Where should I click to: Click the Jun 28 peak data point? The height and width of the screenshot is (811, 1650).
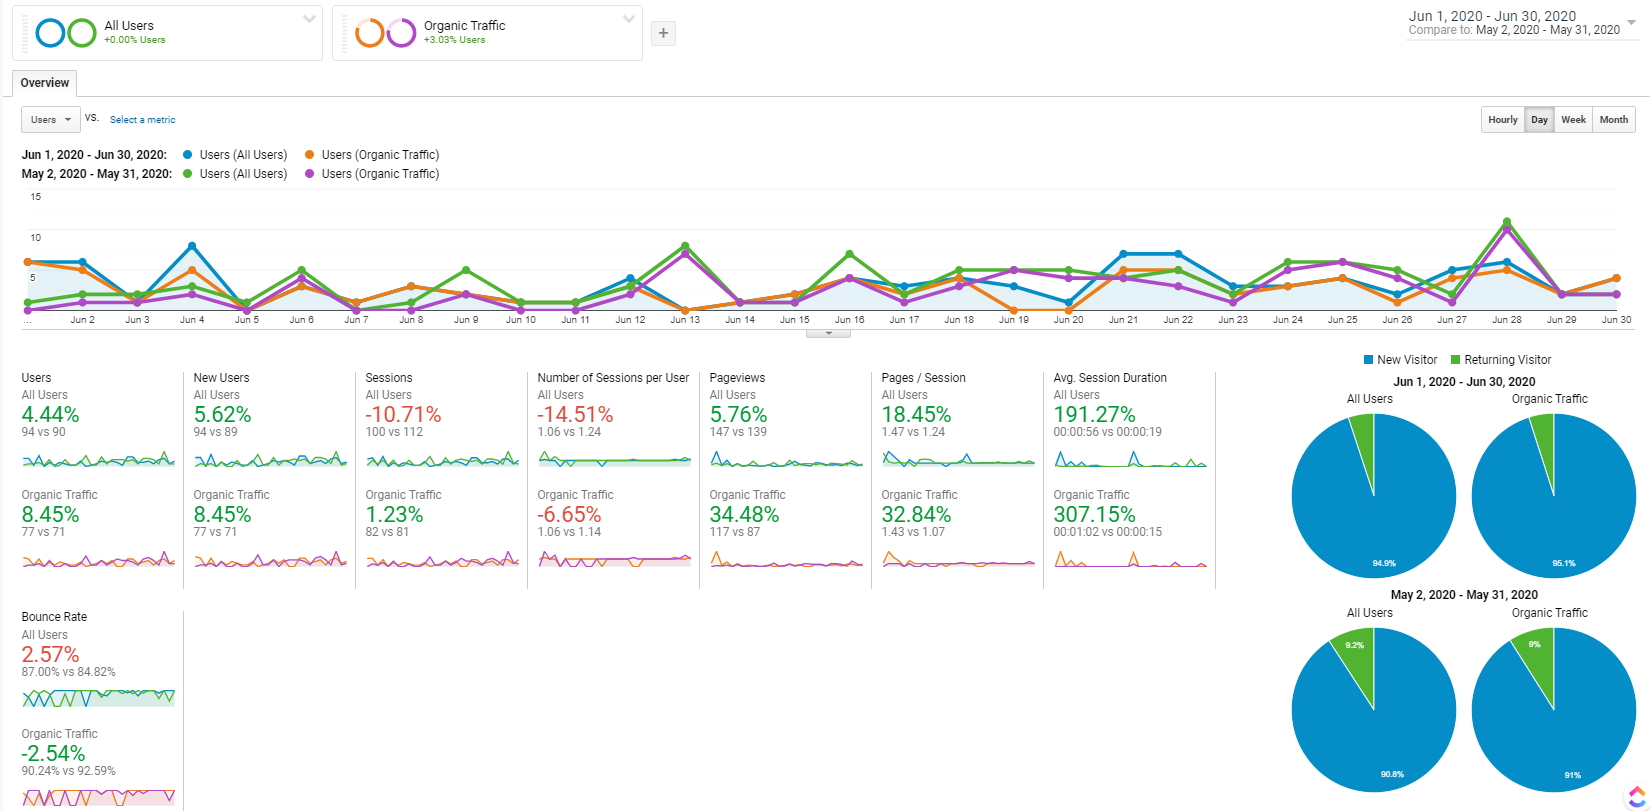1506,222
